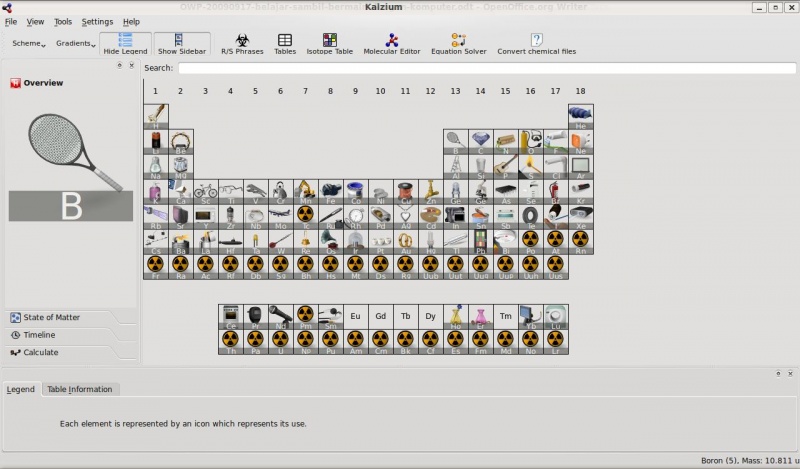Select the Helium element tile
800x469 pixels.
tap(580, 116)
